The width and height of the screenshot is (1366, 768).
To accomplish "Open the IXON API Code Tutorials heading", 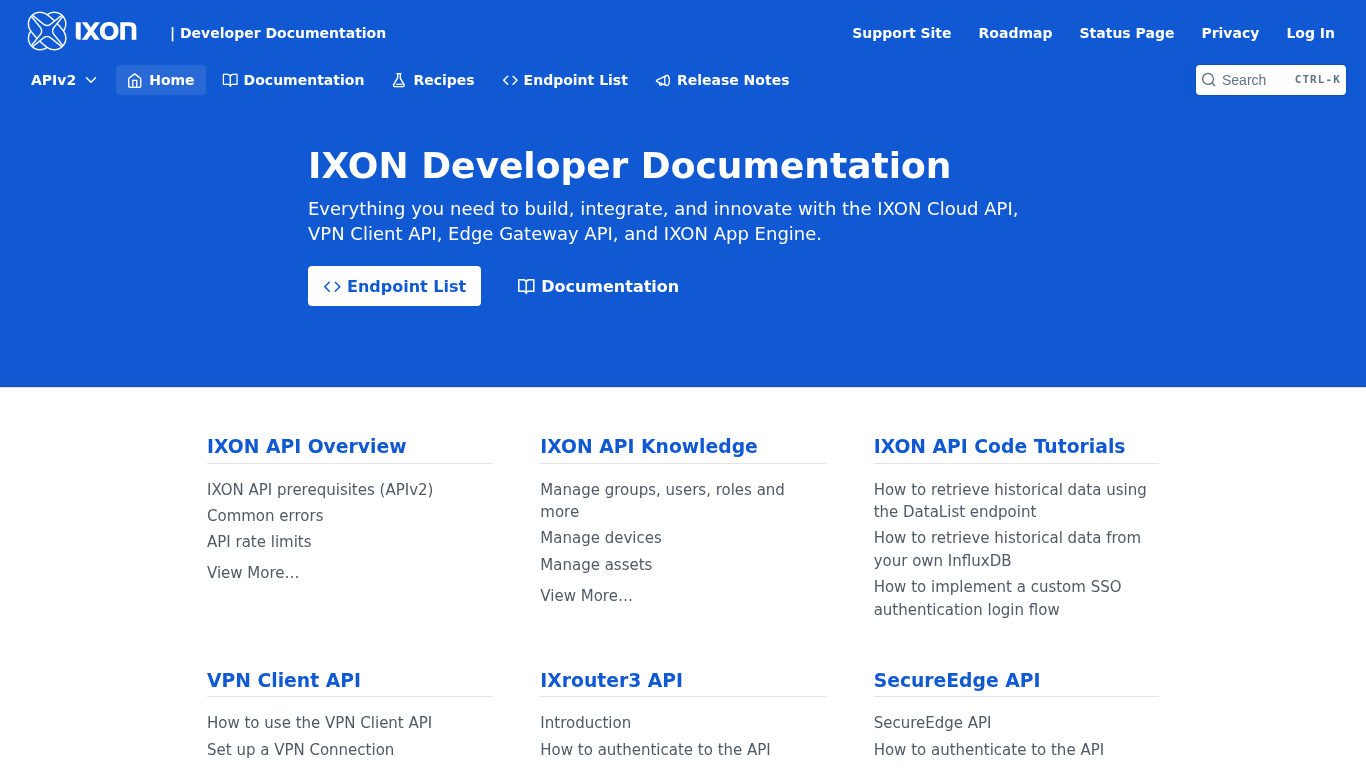I will [999, 446].
